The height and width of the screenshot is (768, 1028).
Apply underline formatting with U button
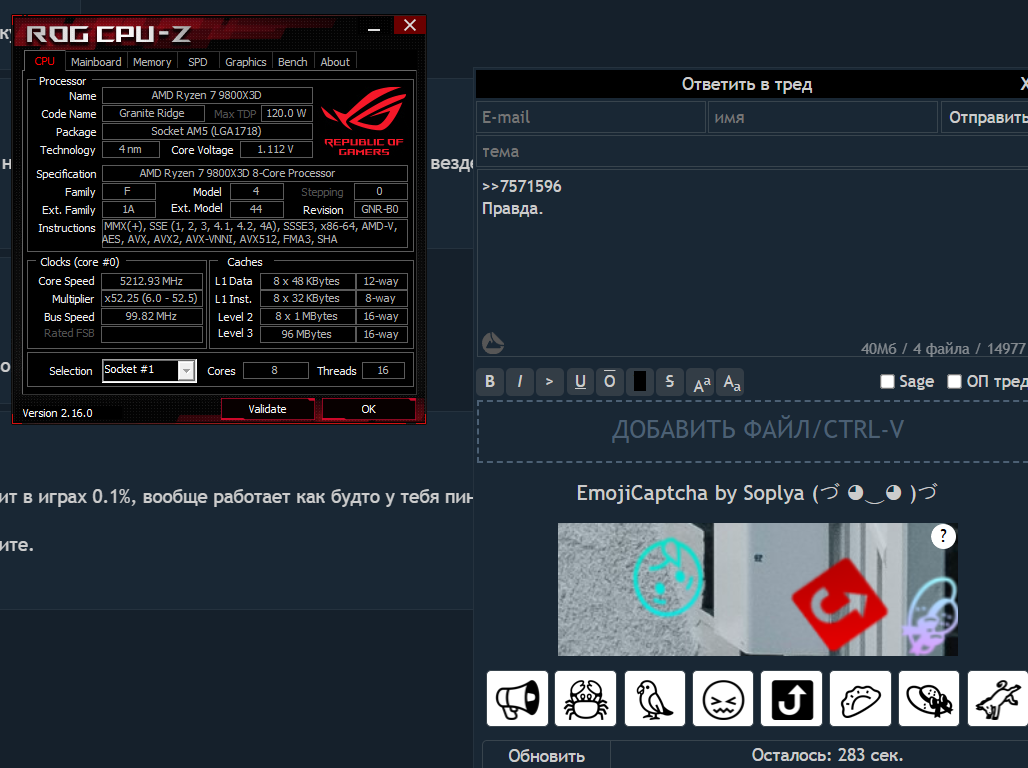(x=580, y=382)
